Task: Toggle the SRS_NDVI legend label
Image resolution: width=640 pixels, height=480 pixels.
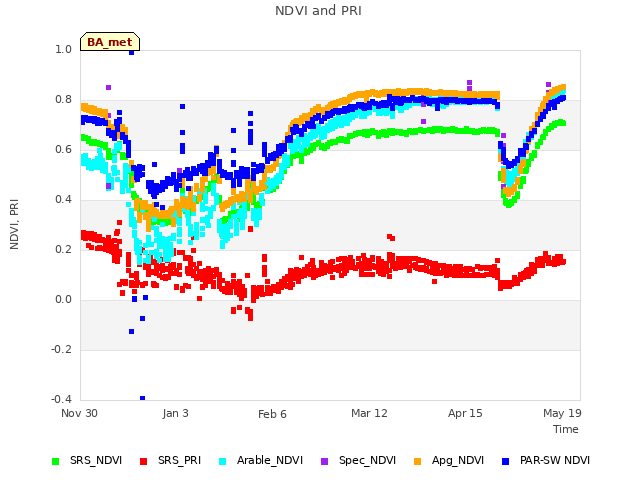Action: [96, 460]
